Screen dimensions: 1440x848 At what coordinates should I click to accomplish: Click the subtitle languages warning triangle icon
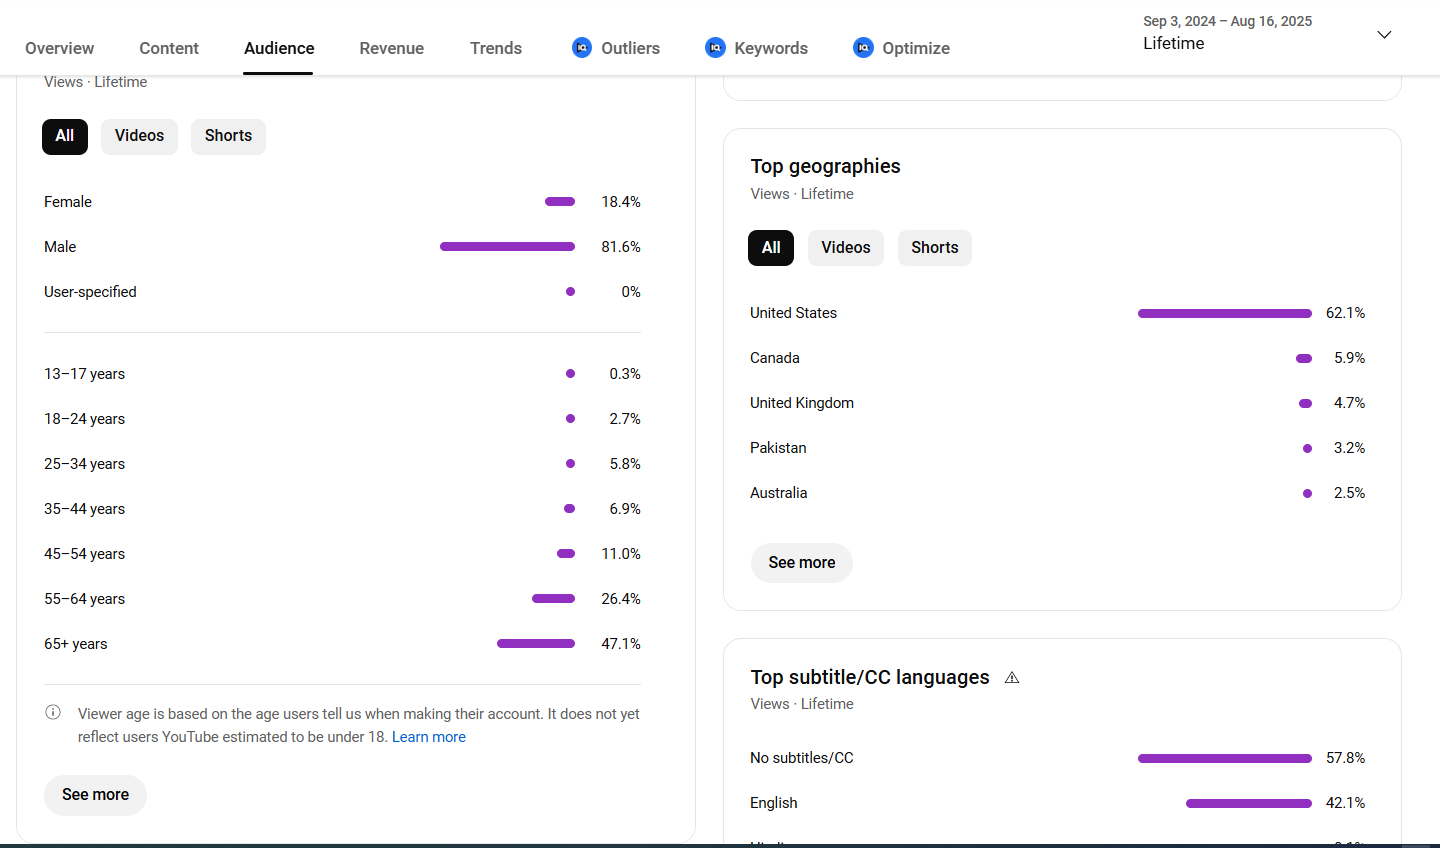(1012, 678)
